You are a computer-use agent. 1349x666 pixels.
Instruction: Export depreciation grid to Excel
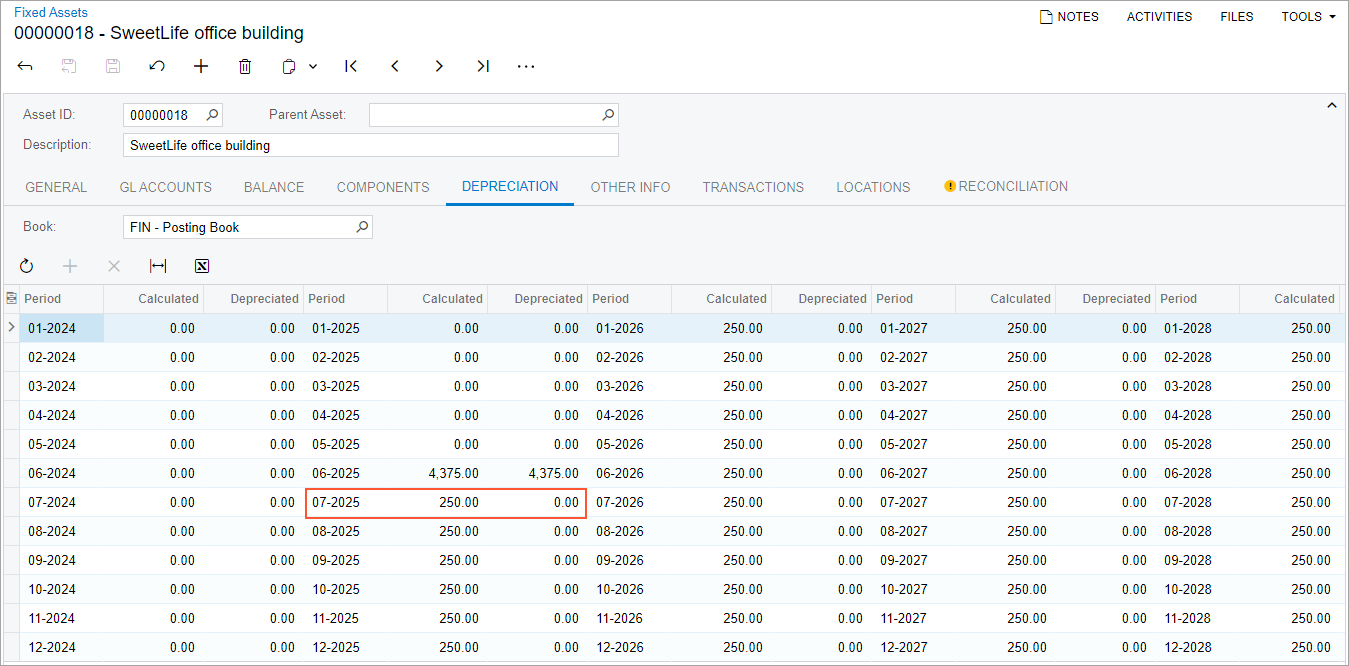click(x=202, y=266)
